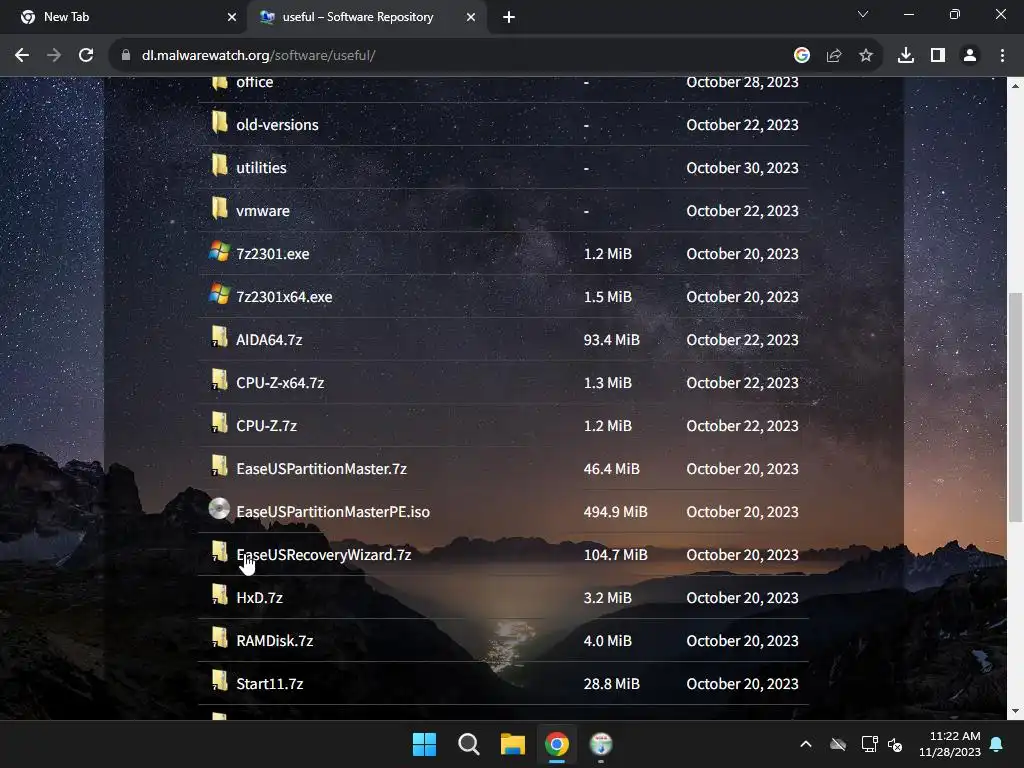Bookmark this page with the star

866,56
